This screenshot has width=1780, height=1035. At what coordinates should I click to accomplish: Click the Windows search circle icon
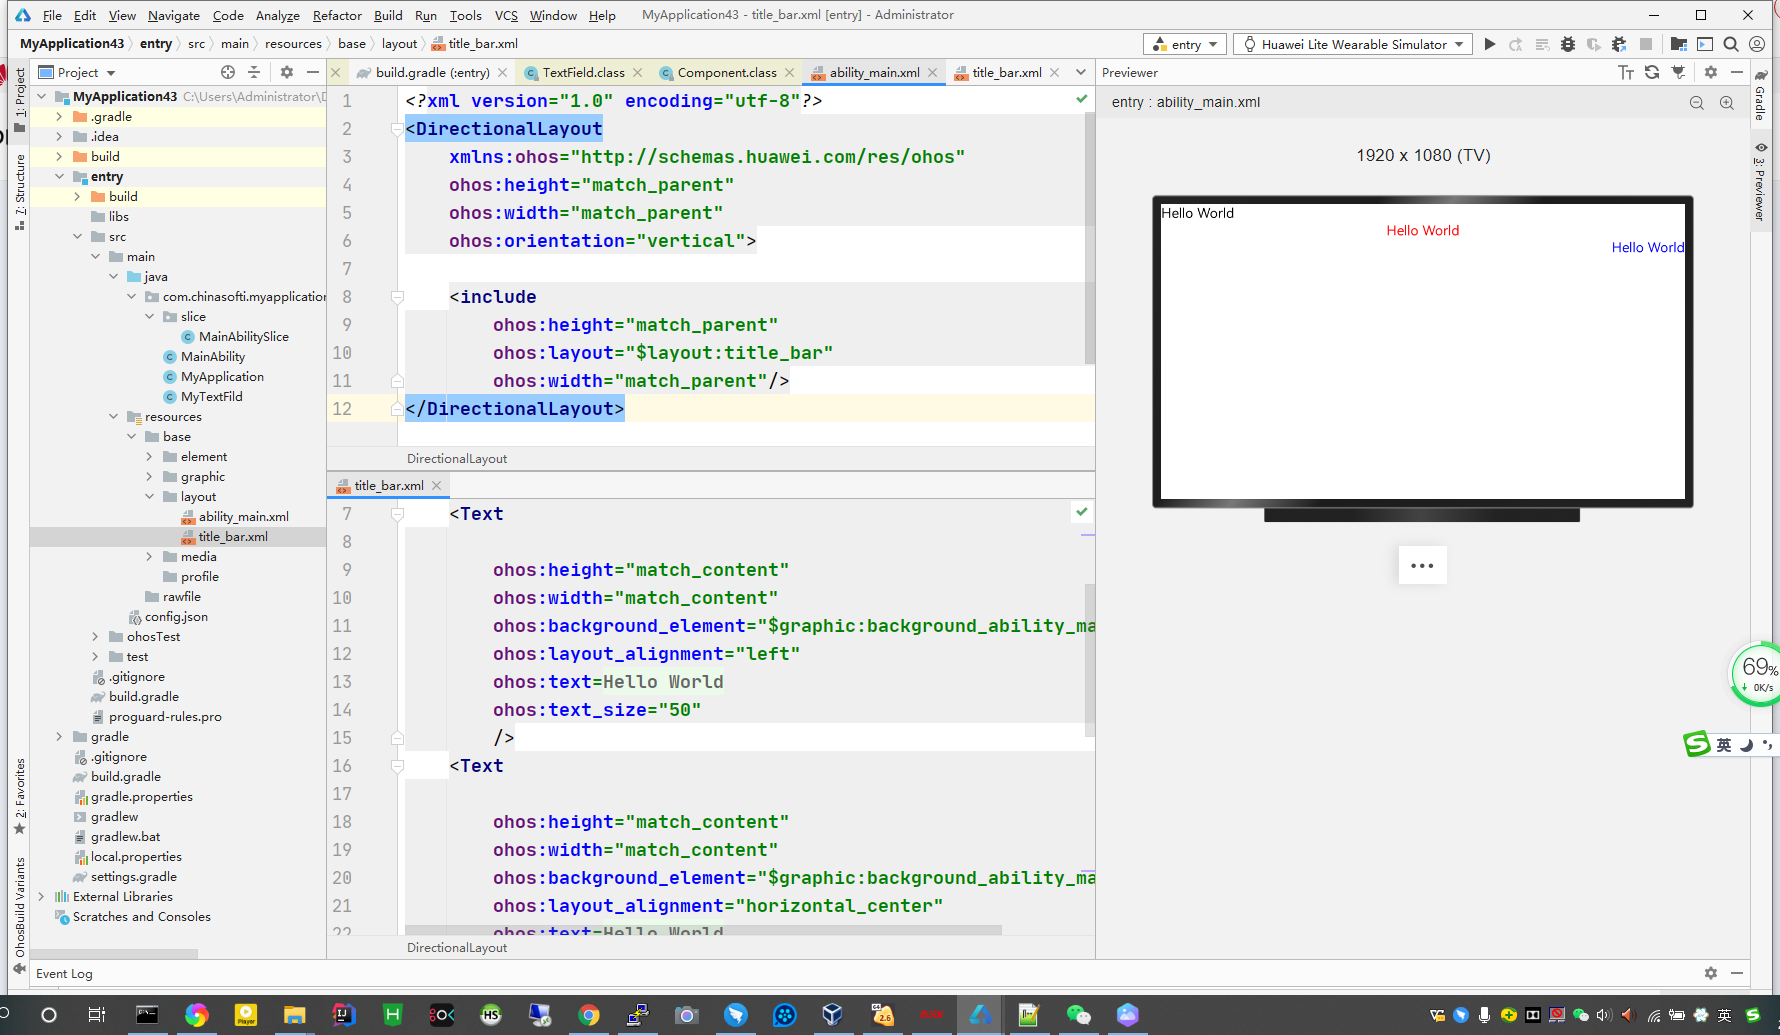pyautogui.click(x=48, y=1015)
